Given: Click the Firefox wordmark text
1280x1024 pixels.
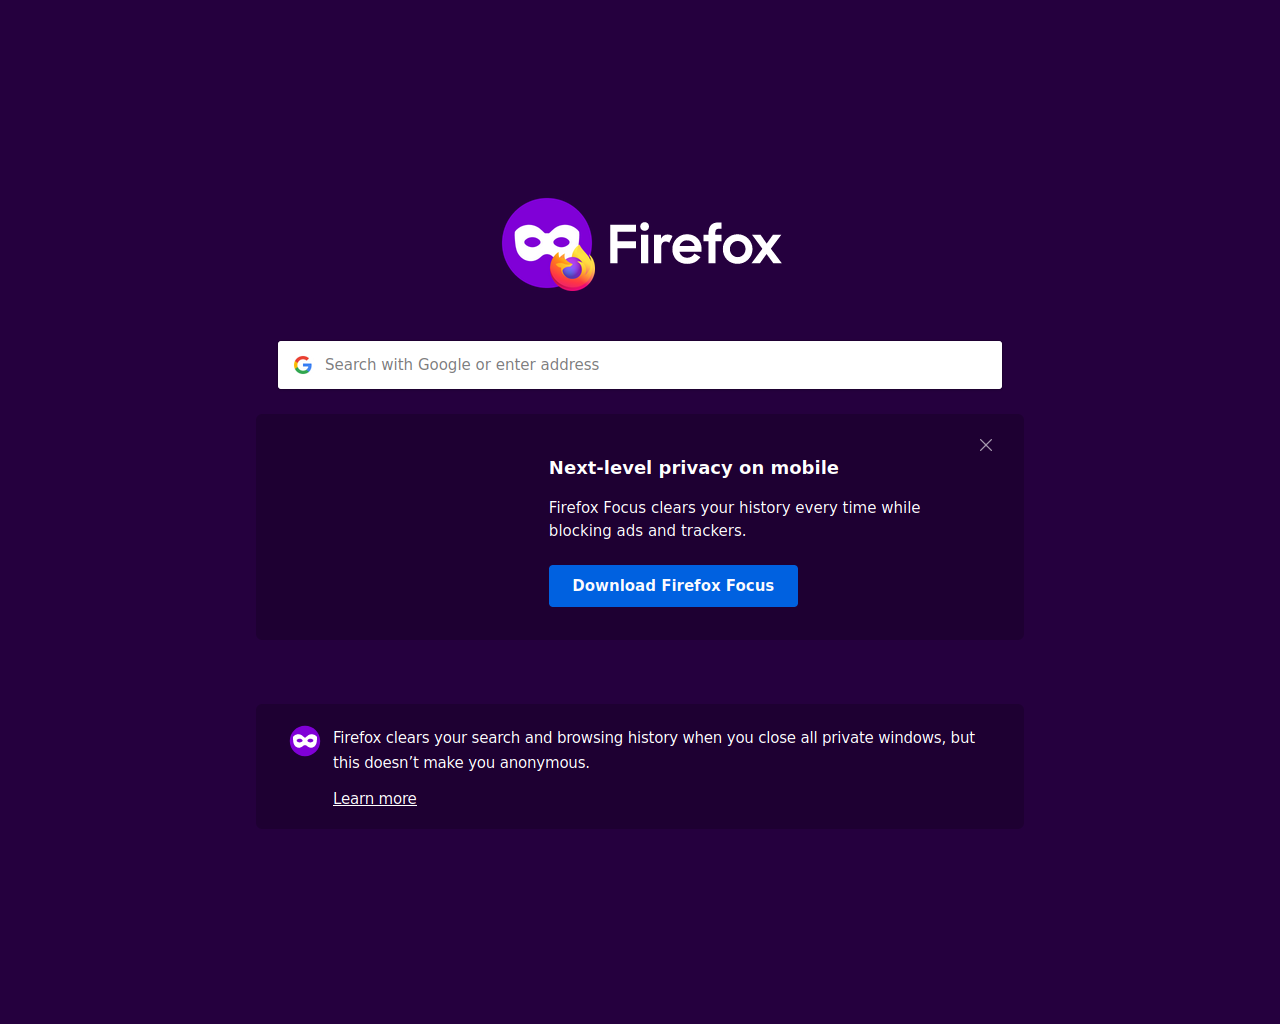Looking at the screenshot, I should tap(694, 245).
